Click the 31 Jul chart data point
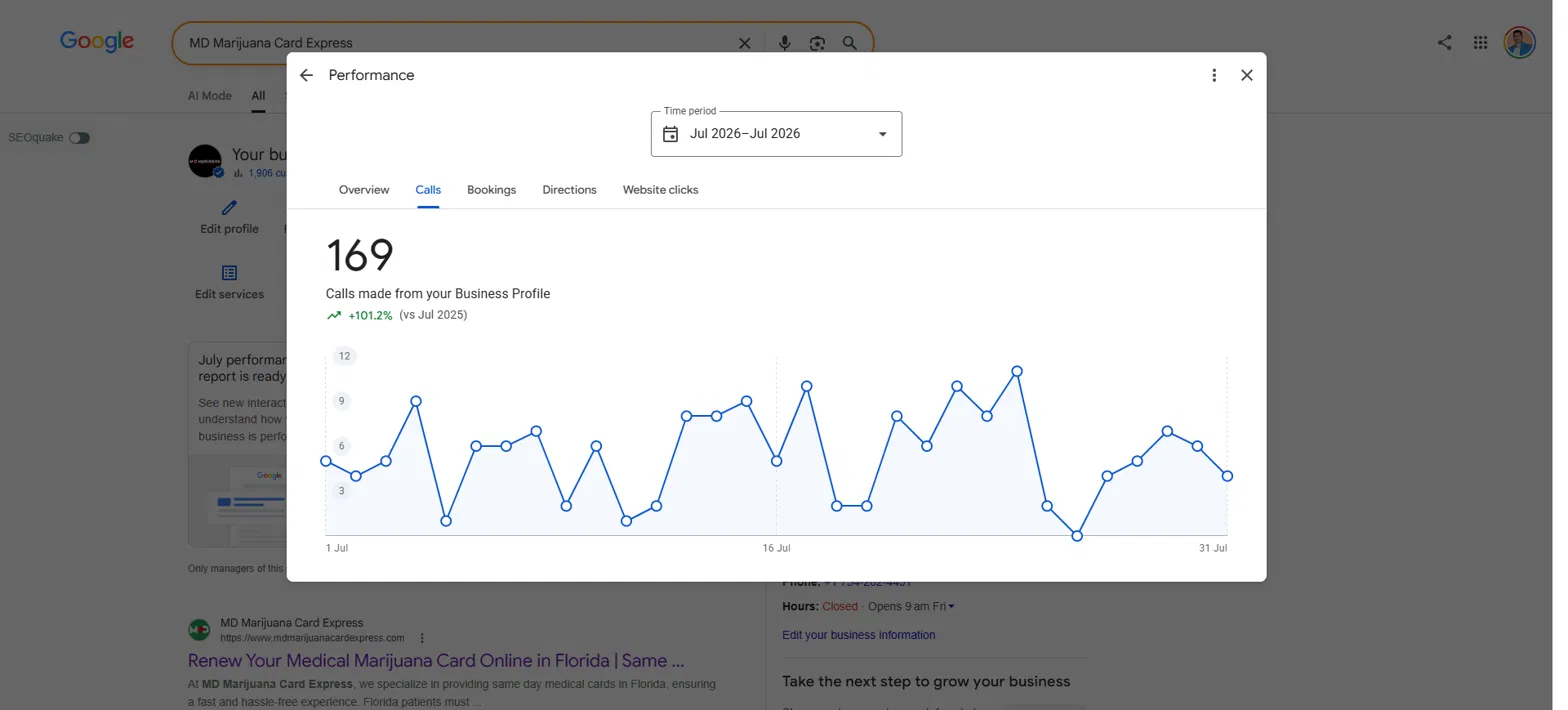Image resolution: width=1568 pixels, height=710 pixels. pyautogui.click(x=1227, y=476)
